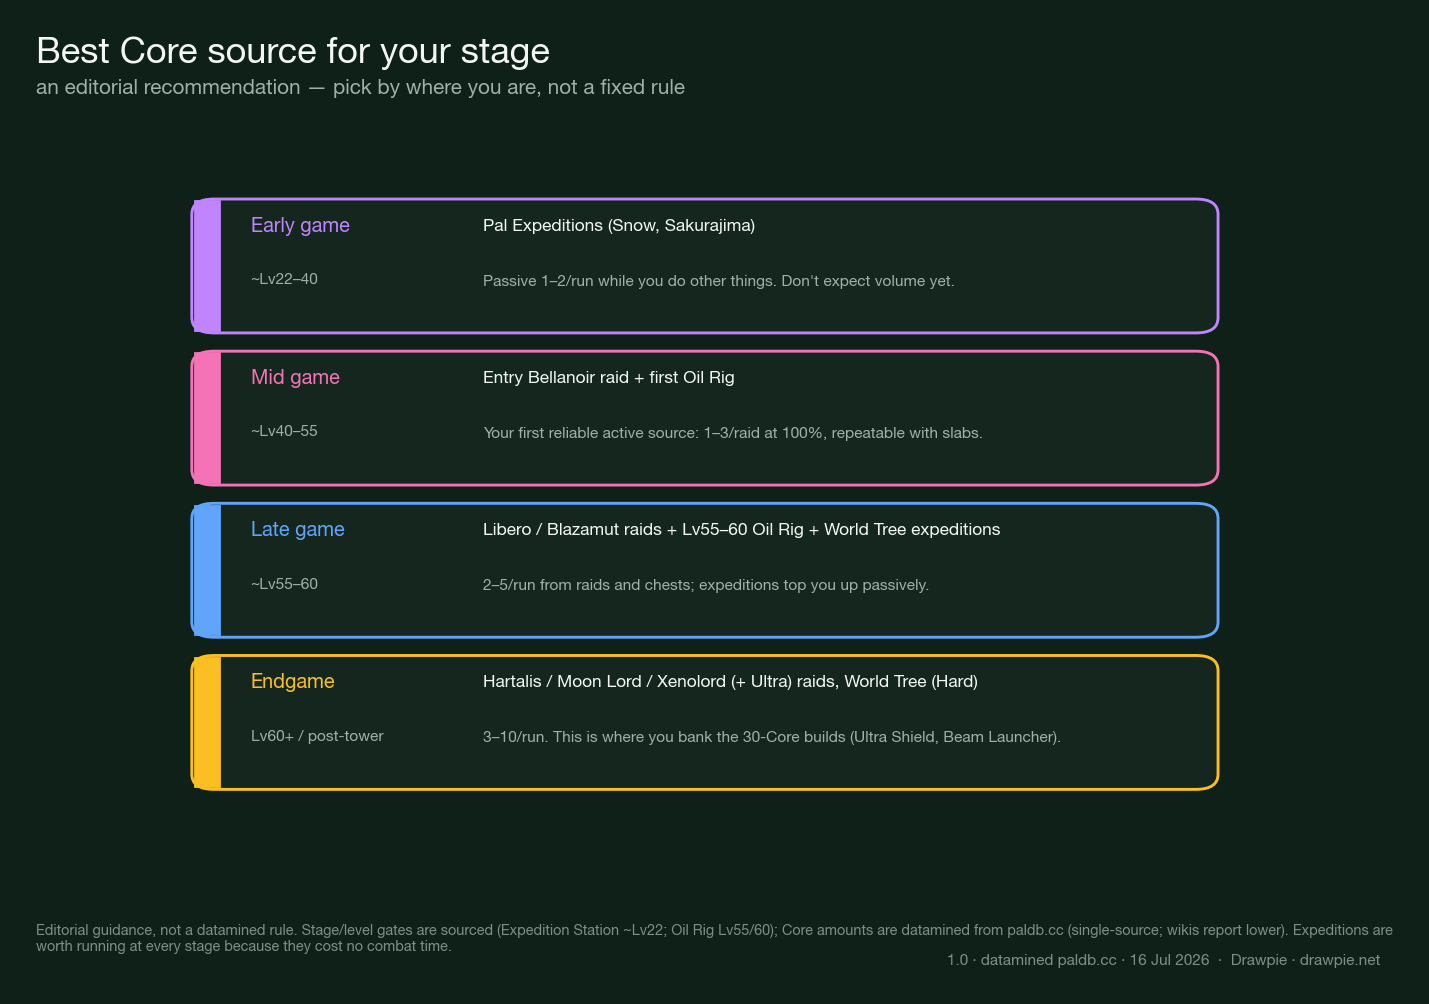Select the 'Endgame' stage heading
Image resolution: width=1429 pixels, height=1004 pixels.
pyautogui.click(x=293, y=681)
